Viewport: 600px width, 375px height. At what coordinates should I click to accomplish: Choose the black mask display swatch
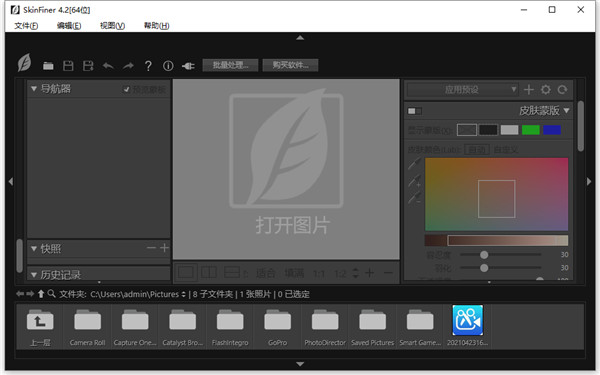(488, 130)
